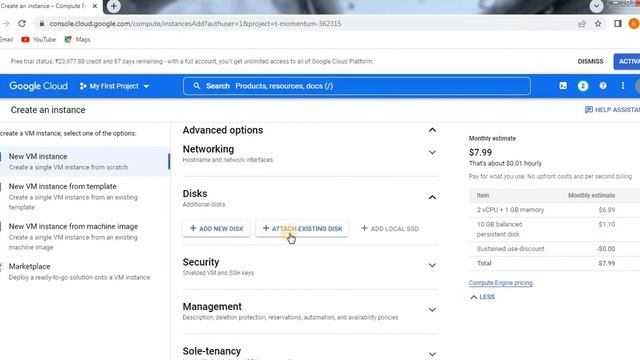Select Marketplace option
640x360 pixels.
85,271
